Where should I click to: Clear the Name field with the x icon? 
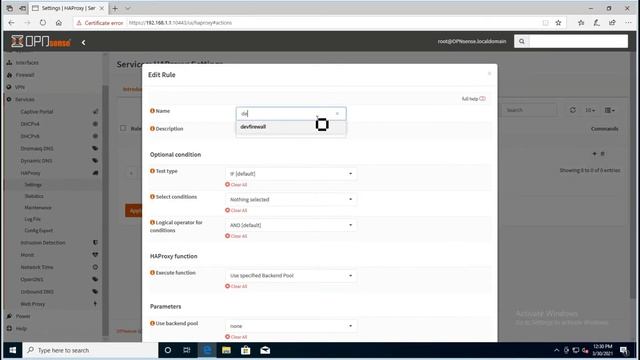coord(337,113)
